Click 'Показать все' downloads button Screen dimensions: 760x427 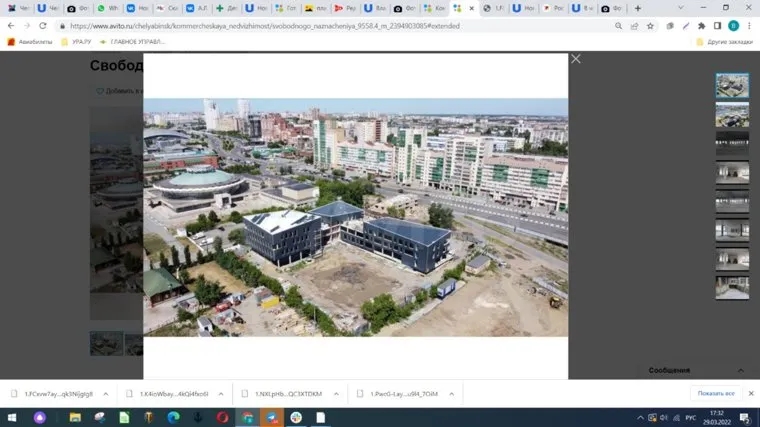716,394
